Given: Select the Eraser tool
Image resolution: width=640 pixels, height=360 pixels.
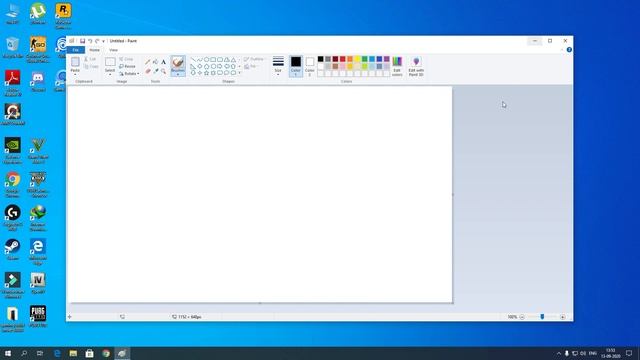Looking at the screenshot, I should (148, 71).
